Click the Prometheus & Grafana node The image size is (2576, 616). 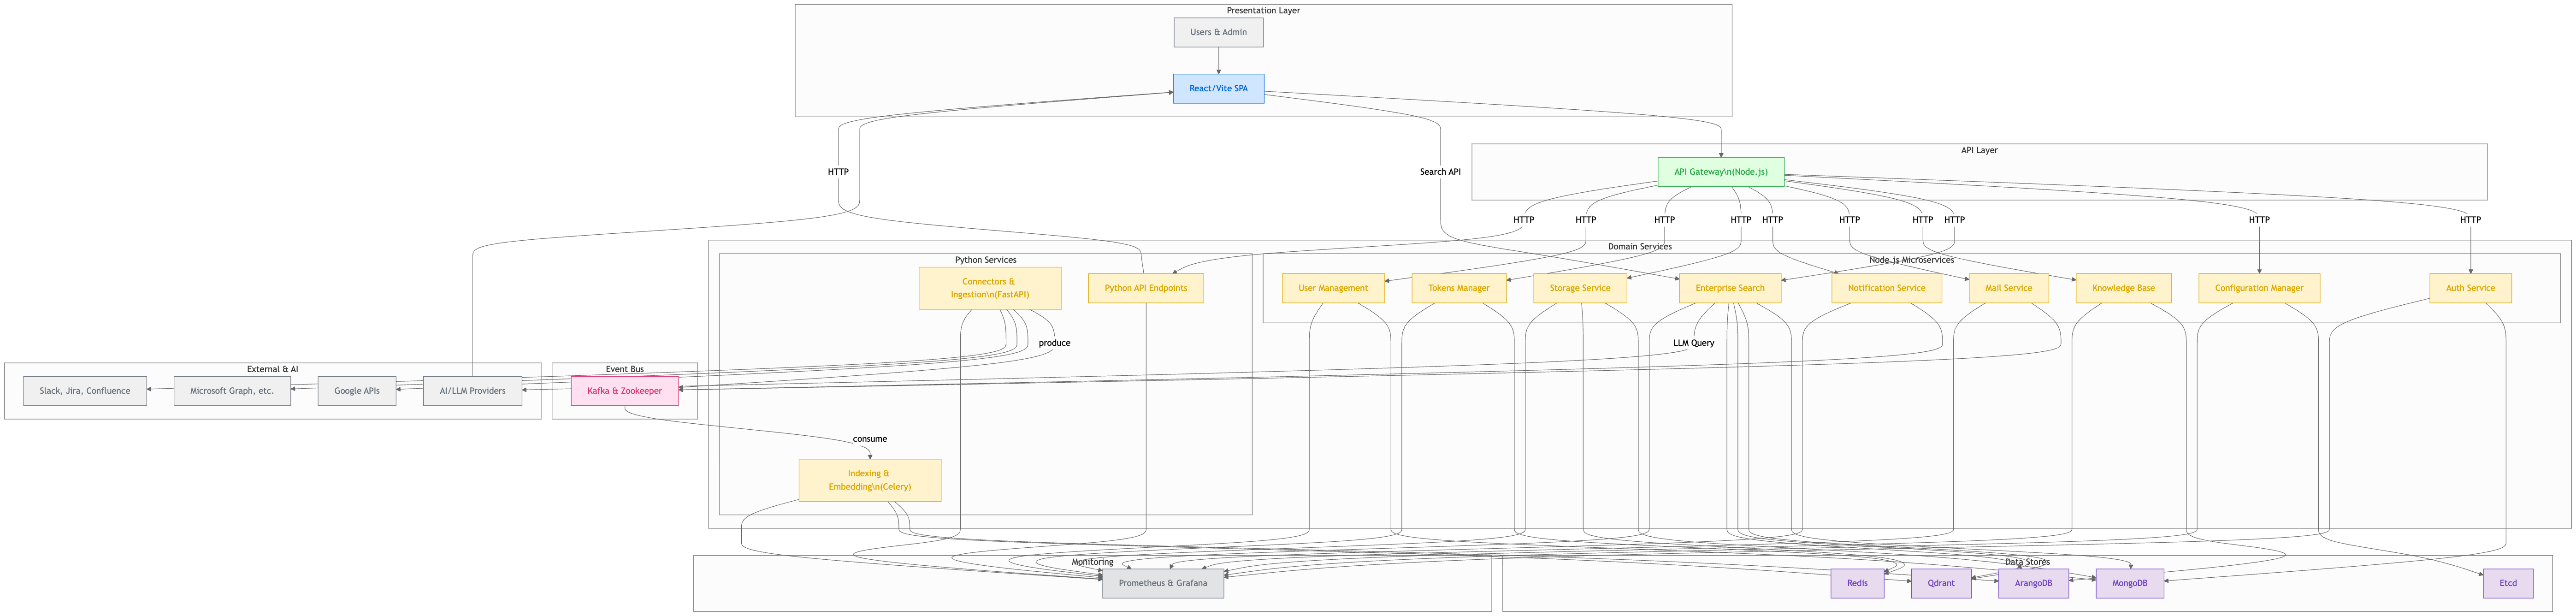coord(1162,583)
